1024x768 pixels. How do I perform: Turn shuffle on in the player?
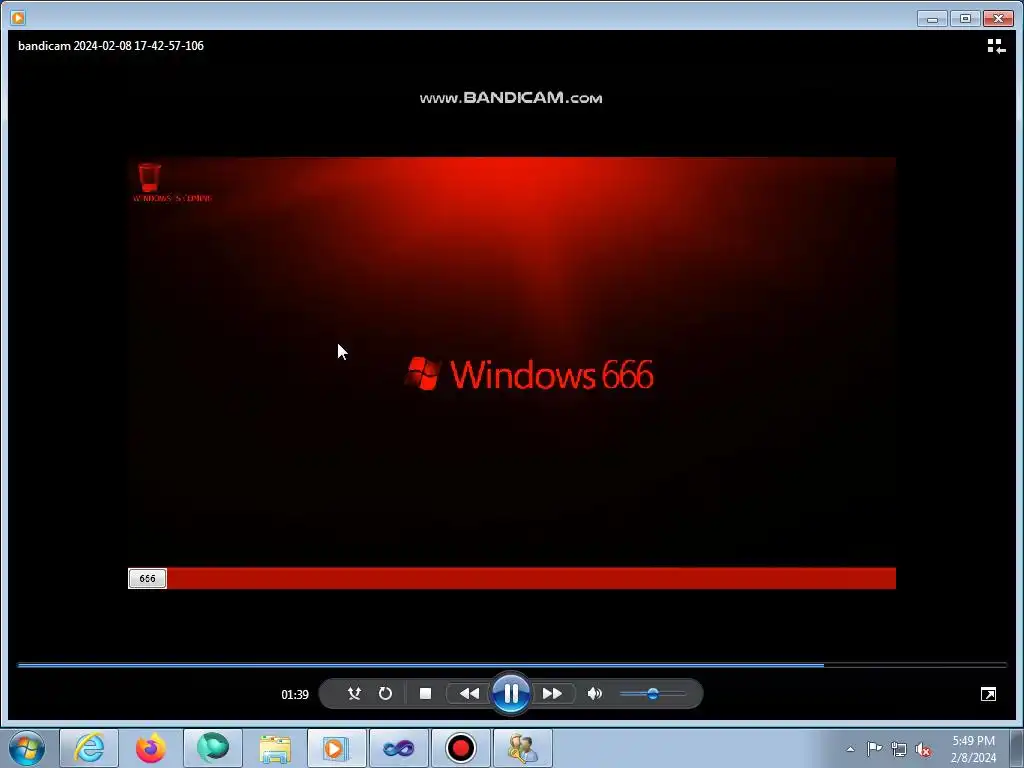click(355, 694)
